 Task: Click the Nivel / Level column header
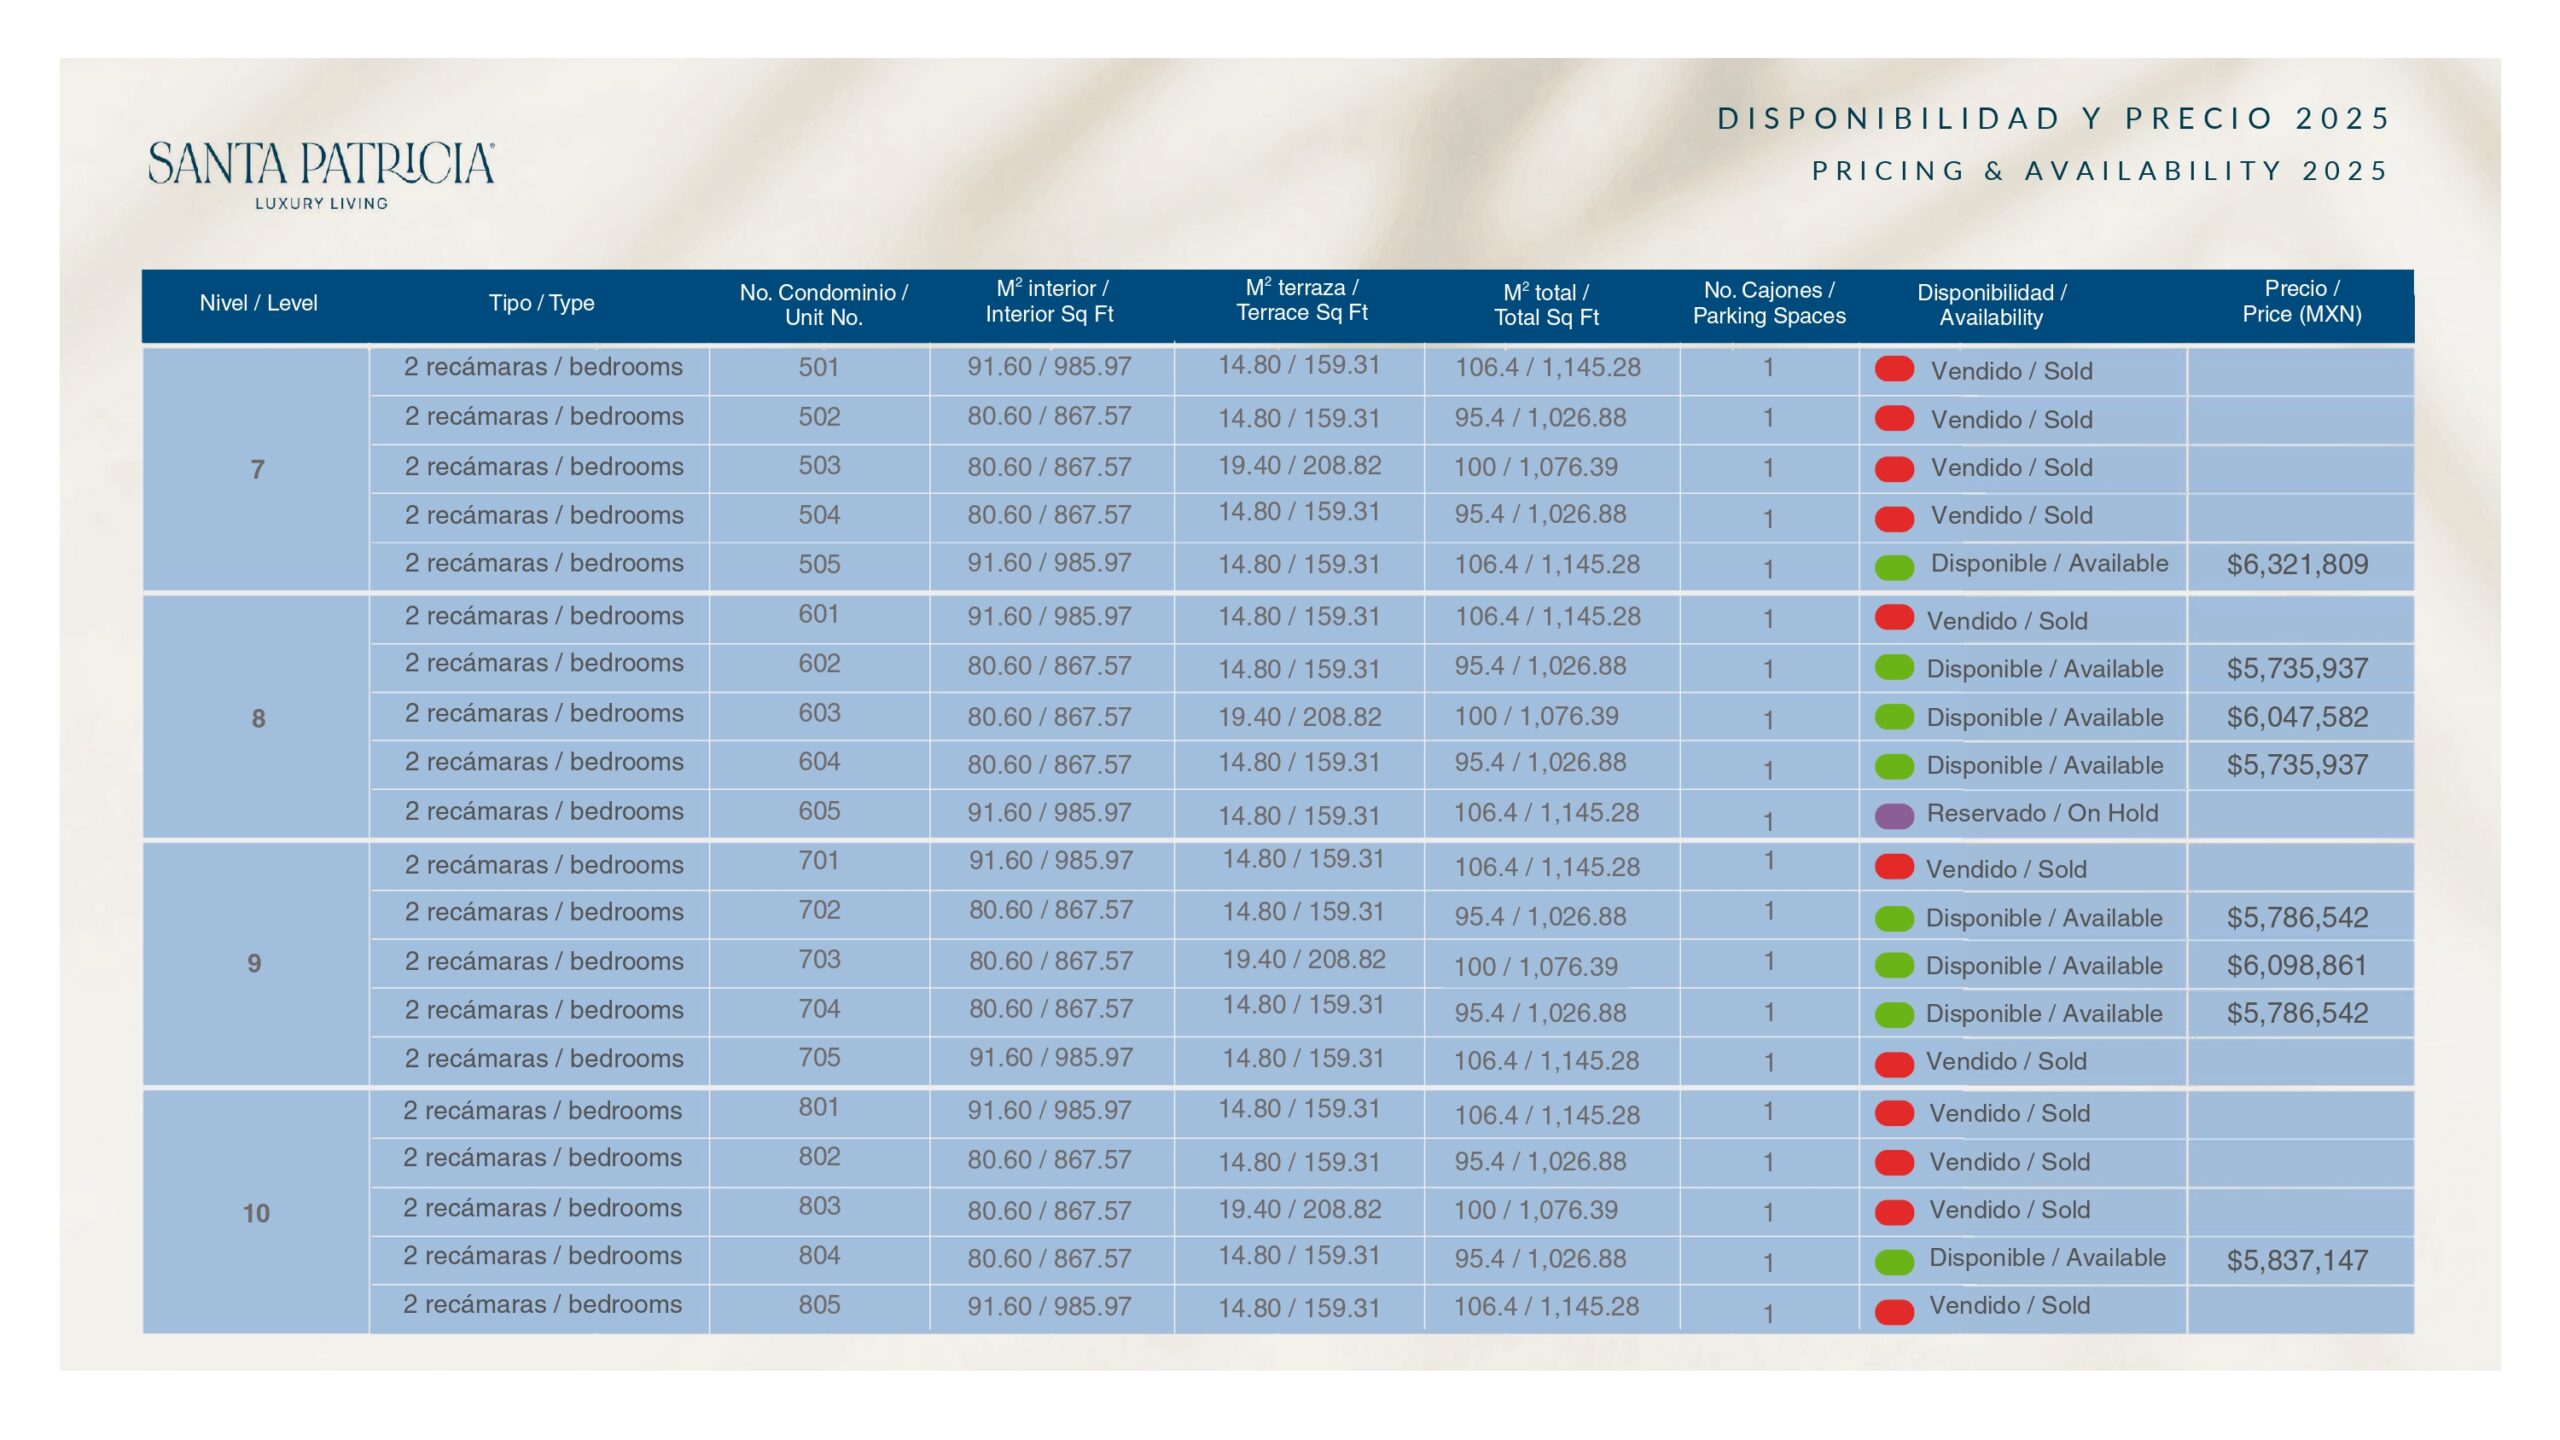[x=258, y=303]
